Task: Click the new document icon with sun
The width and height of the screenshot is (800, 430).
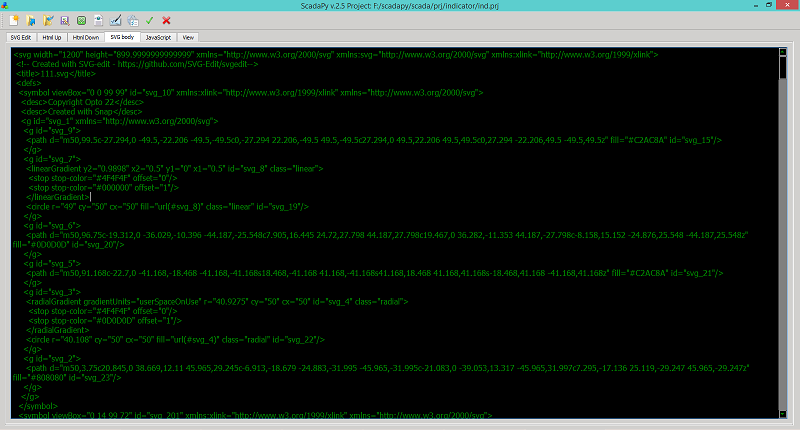Action: point(14,20)
